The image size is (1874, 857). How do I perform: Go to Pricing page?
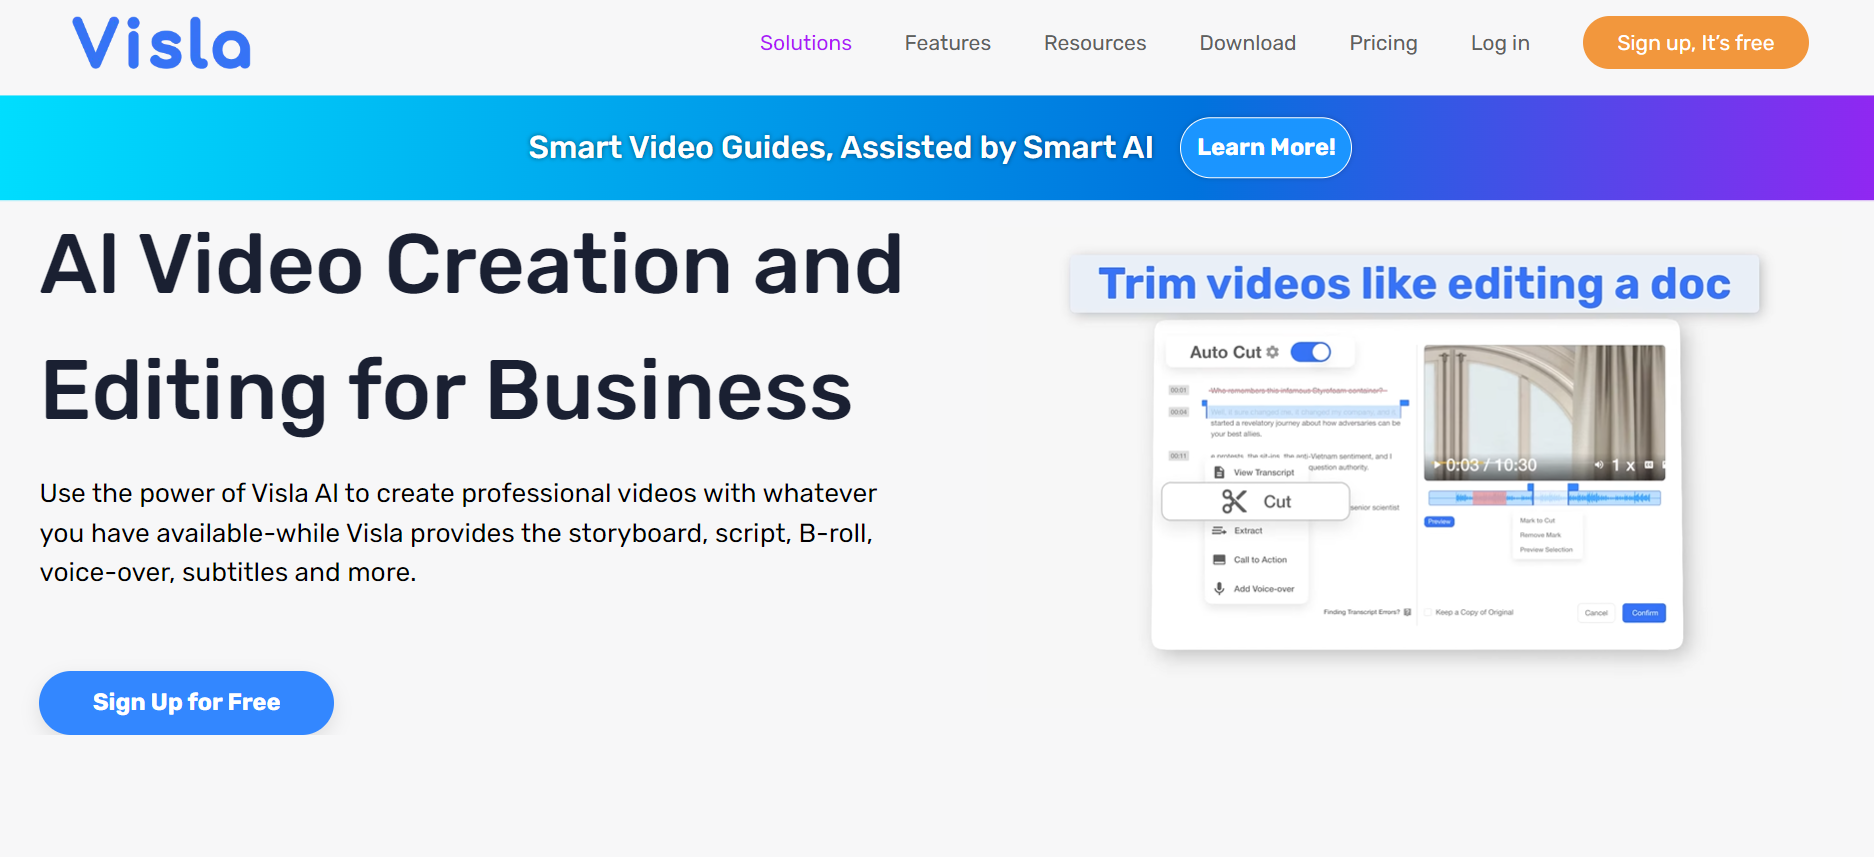(1383, 43)
